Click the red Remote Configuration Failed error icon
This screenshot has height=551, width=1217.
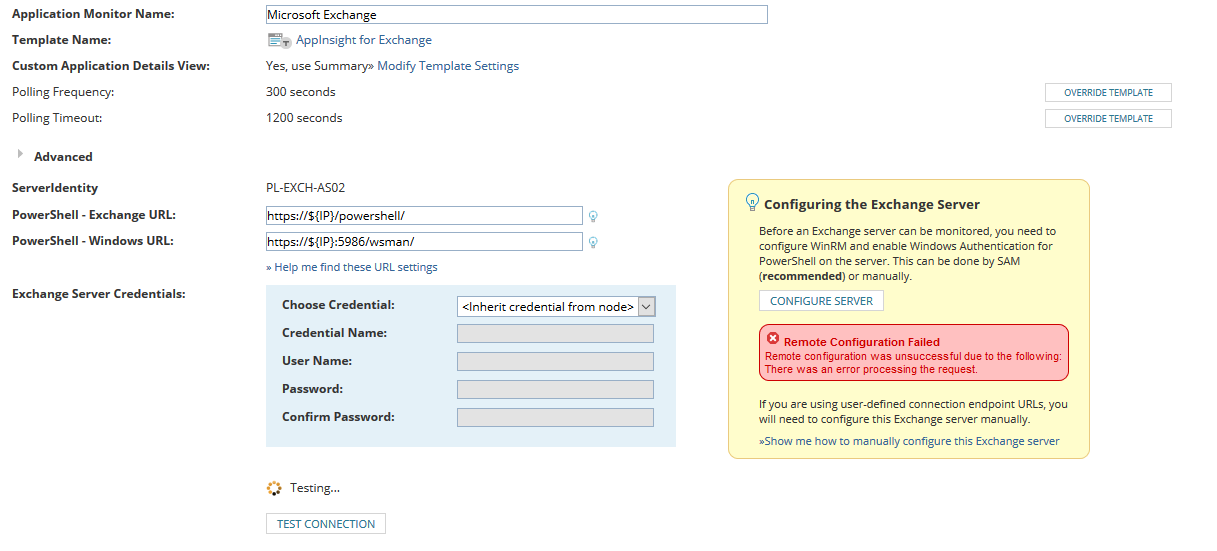point(773,339)
